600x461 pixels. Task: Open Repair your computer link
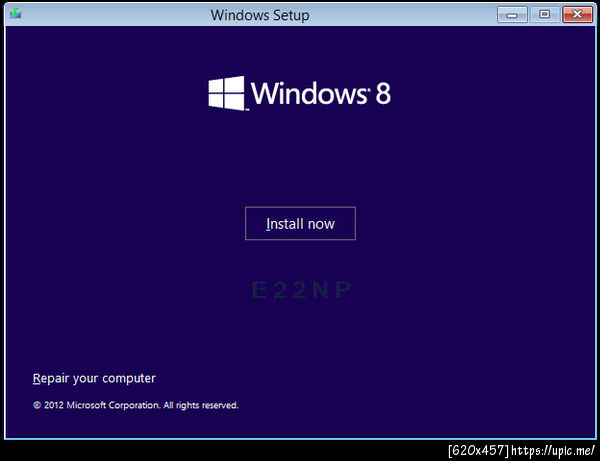tap(94, 378)
